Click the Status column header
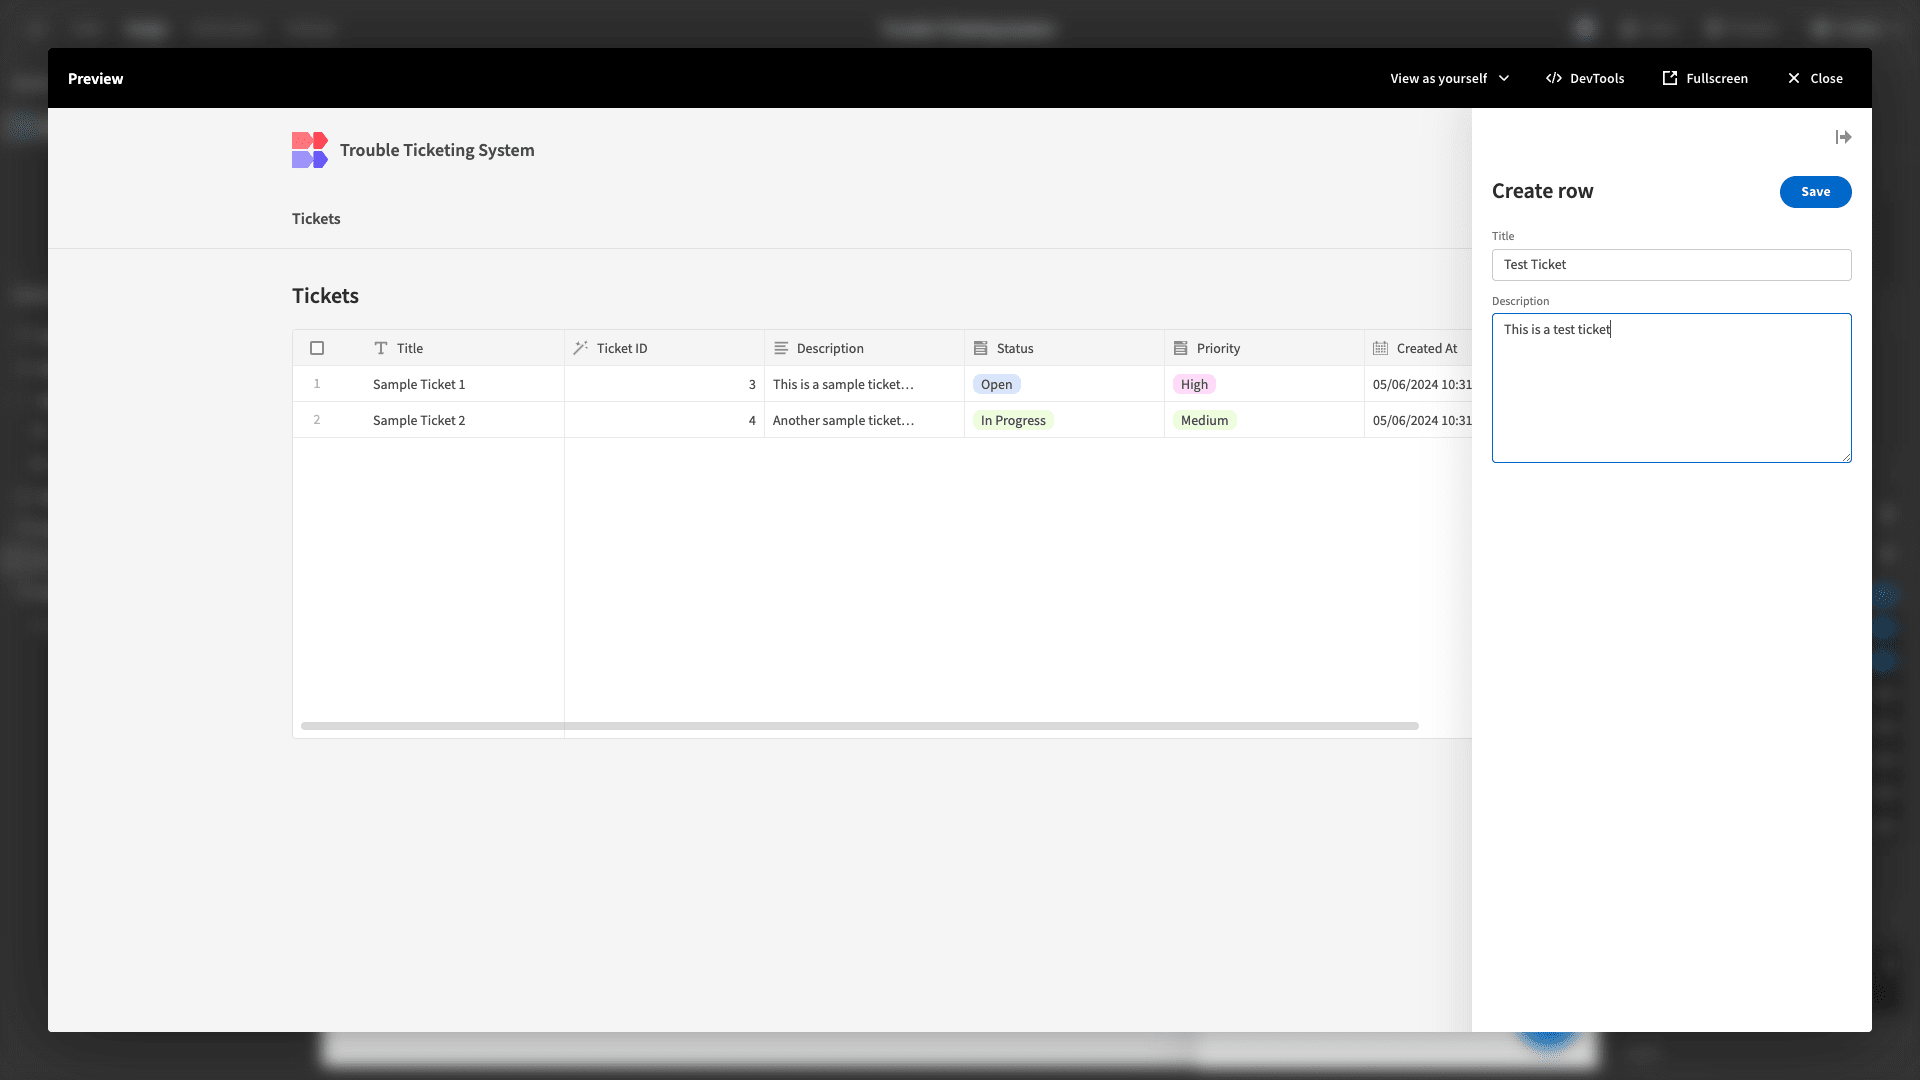Viewport: 1920px width, 1080px height. (1064, 348)
